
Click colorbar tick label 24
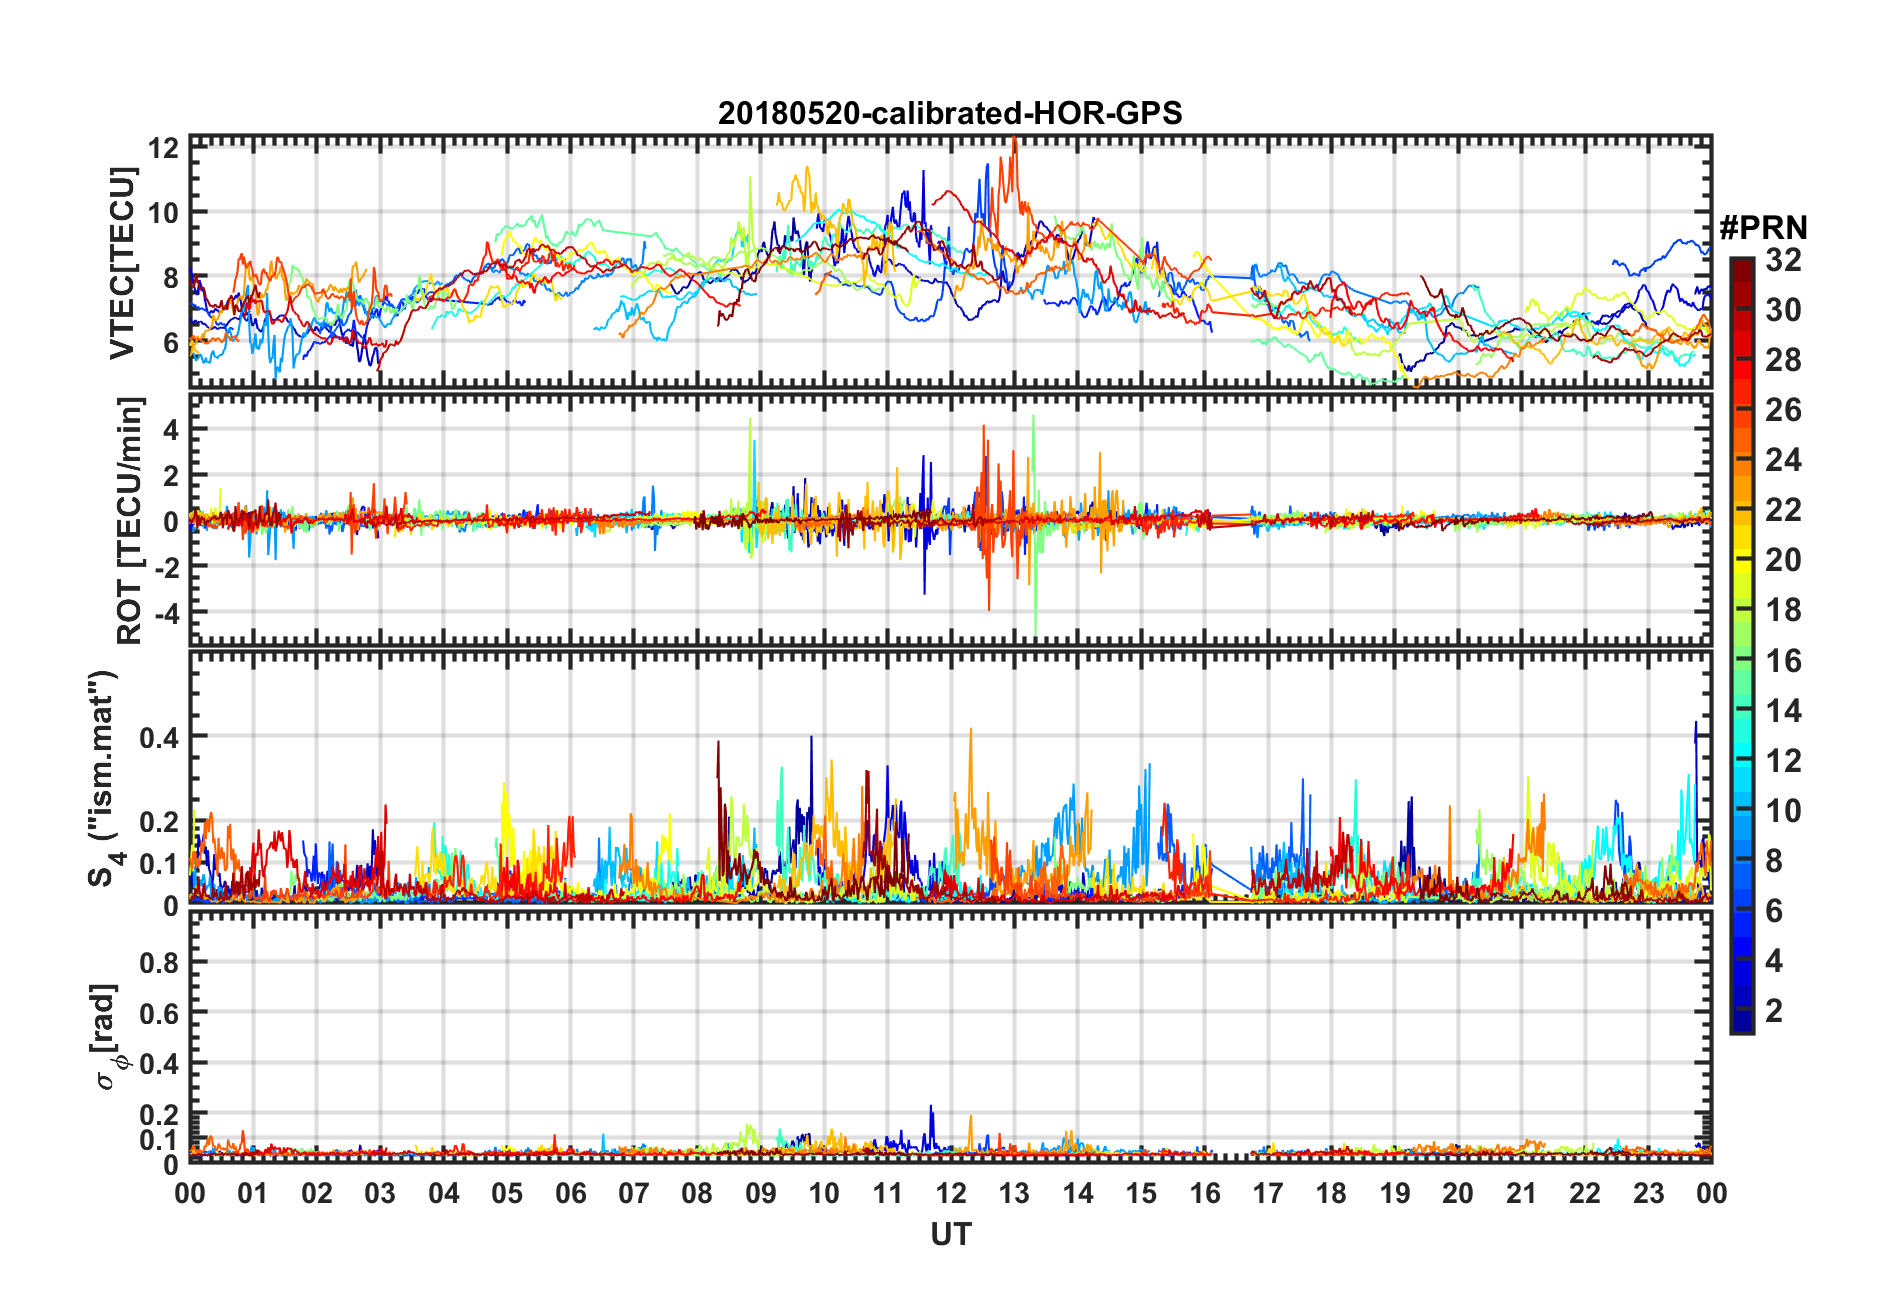(1783, 460)
